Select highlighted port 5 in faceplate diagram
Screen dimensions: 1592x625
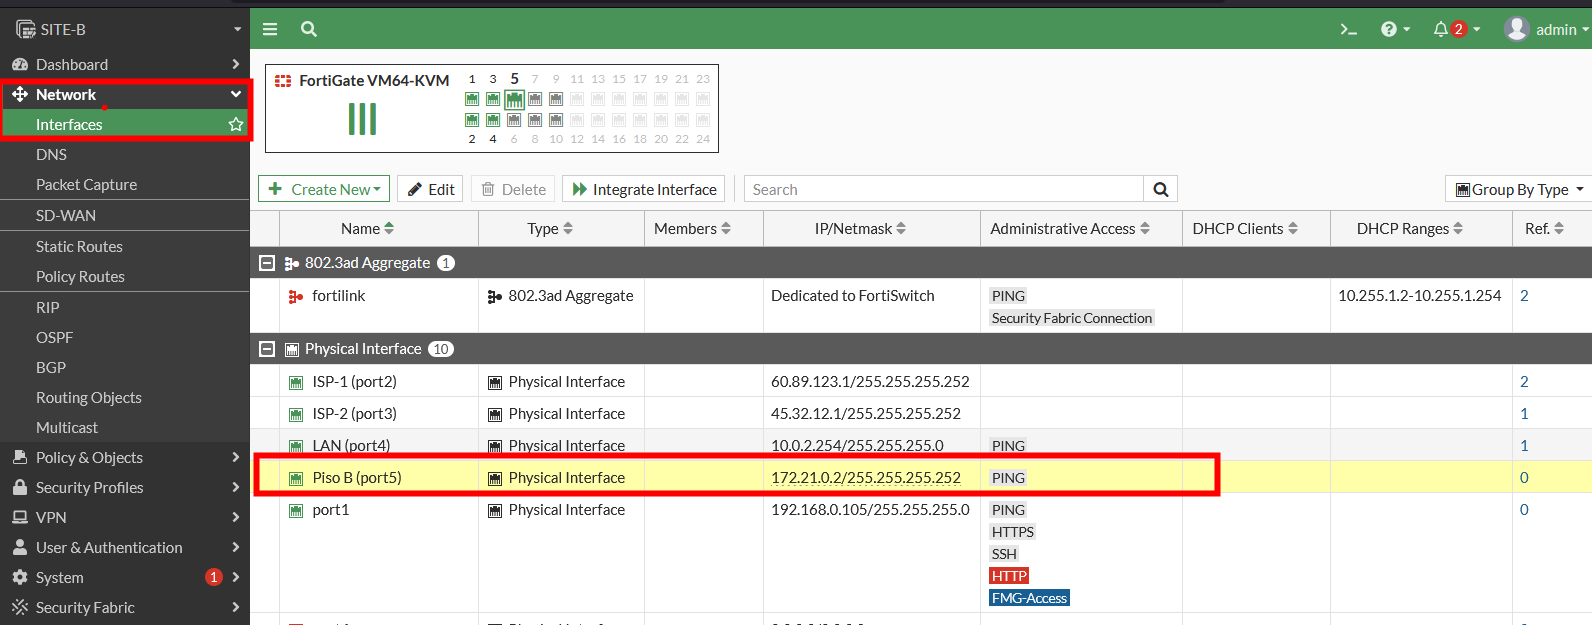pyautogui.click(x=514, y=99)
